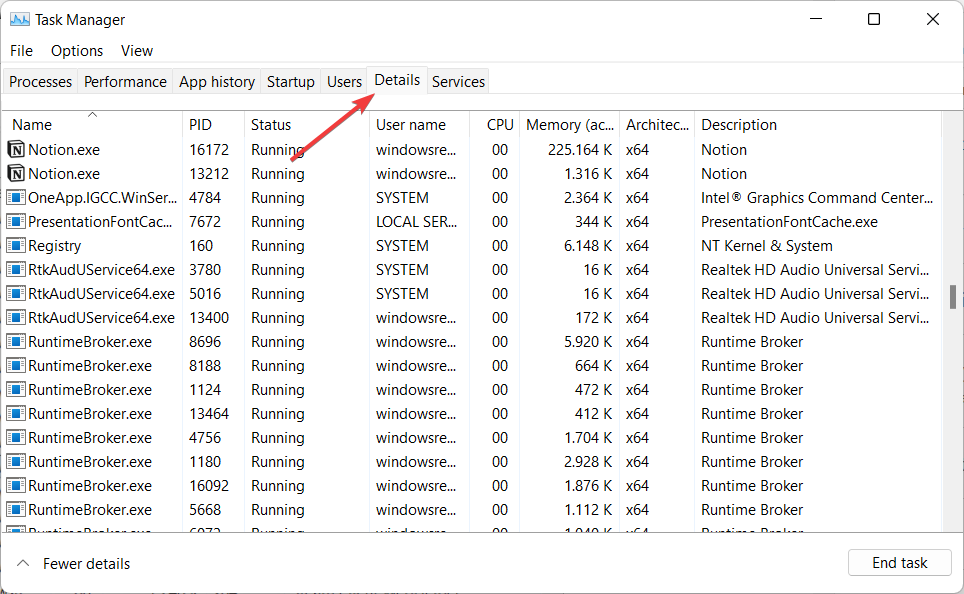Click the RuntimeBroker.exe icon for PID 5668
The image size is (964, 594).
[x=16, y=509]
